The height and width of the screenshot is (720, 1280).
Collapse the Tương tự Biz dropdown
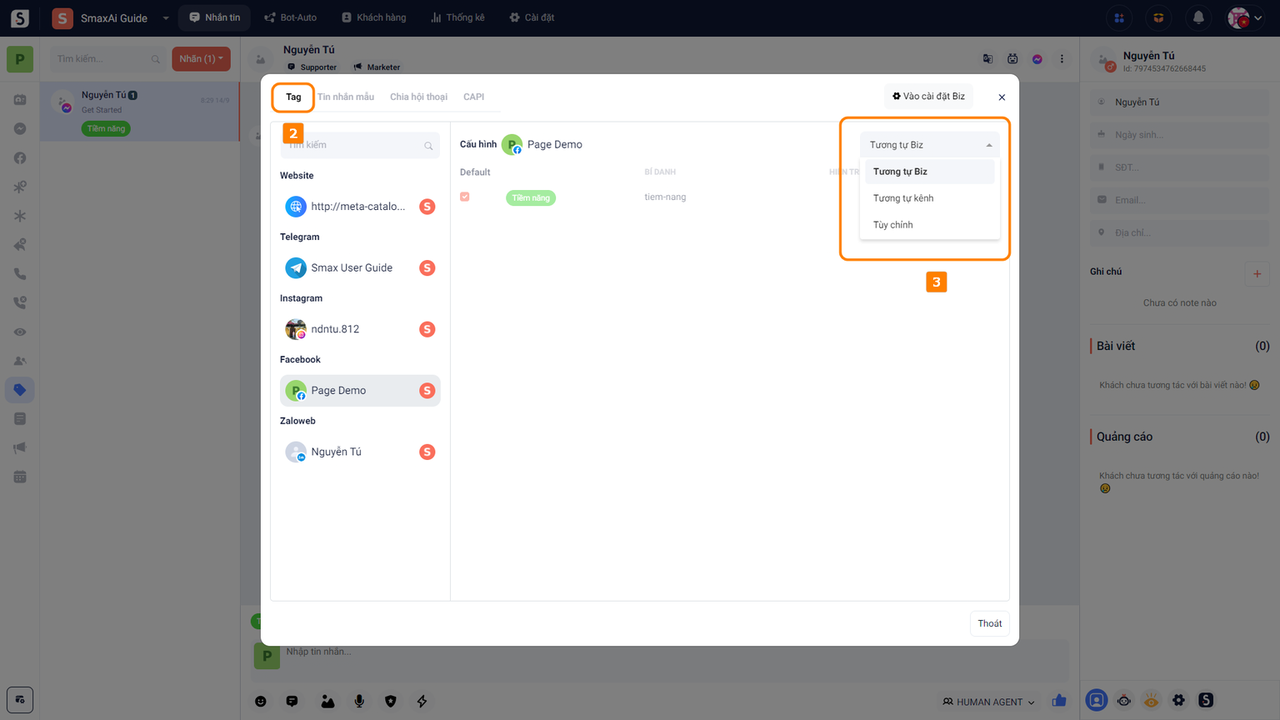(x=929, y=145)
